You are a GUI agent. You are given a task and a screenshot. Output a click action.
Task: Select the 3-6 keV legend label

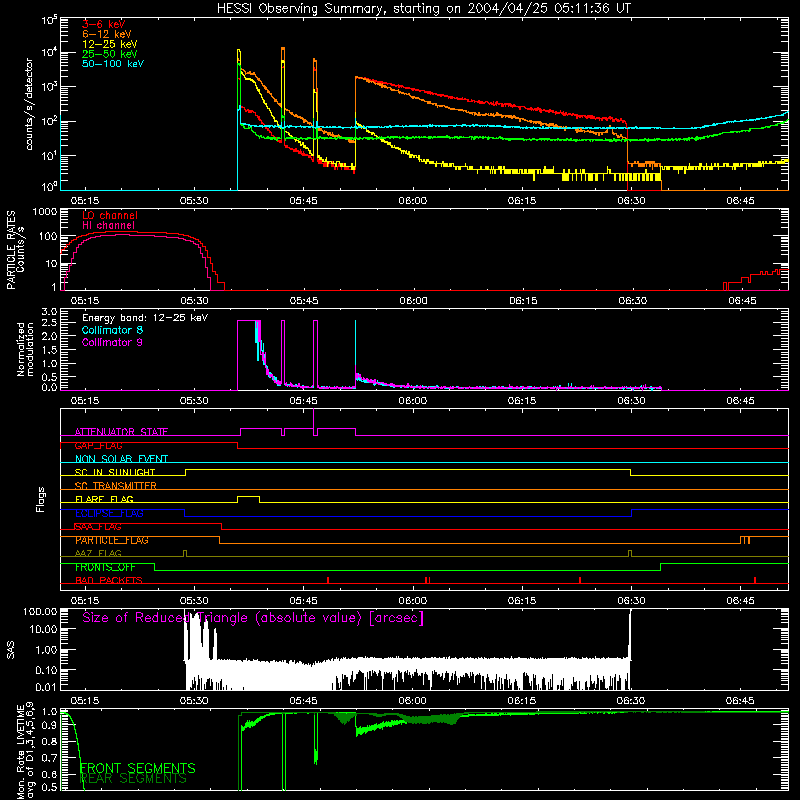(x=104, y=24)
